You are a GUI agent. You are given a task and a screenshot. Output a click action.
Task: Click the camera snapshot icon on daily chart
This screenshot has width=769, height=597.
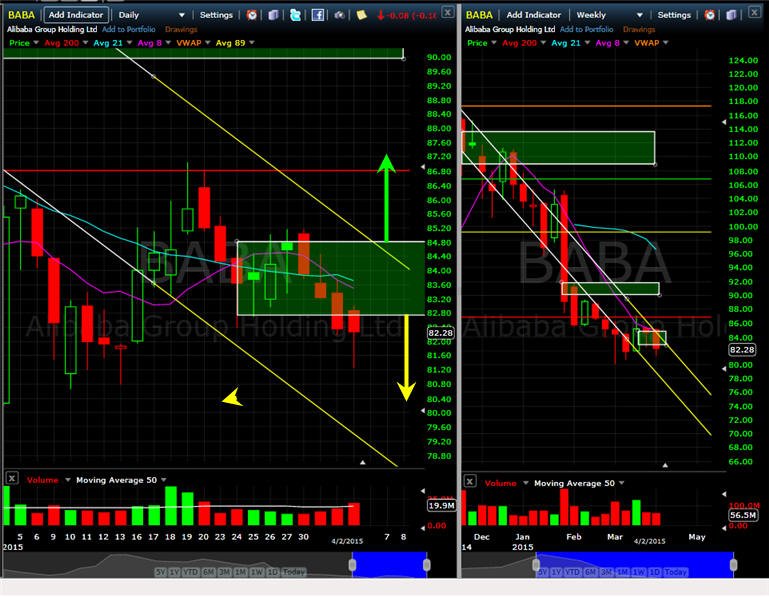pos(339,15)
